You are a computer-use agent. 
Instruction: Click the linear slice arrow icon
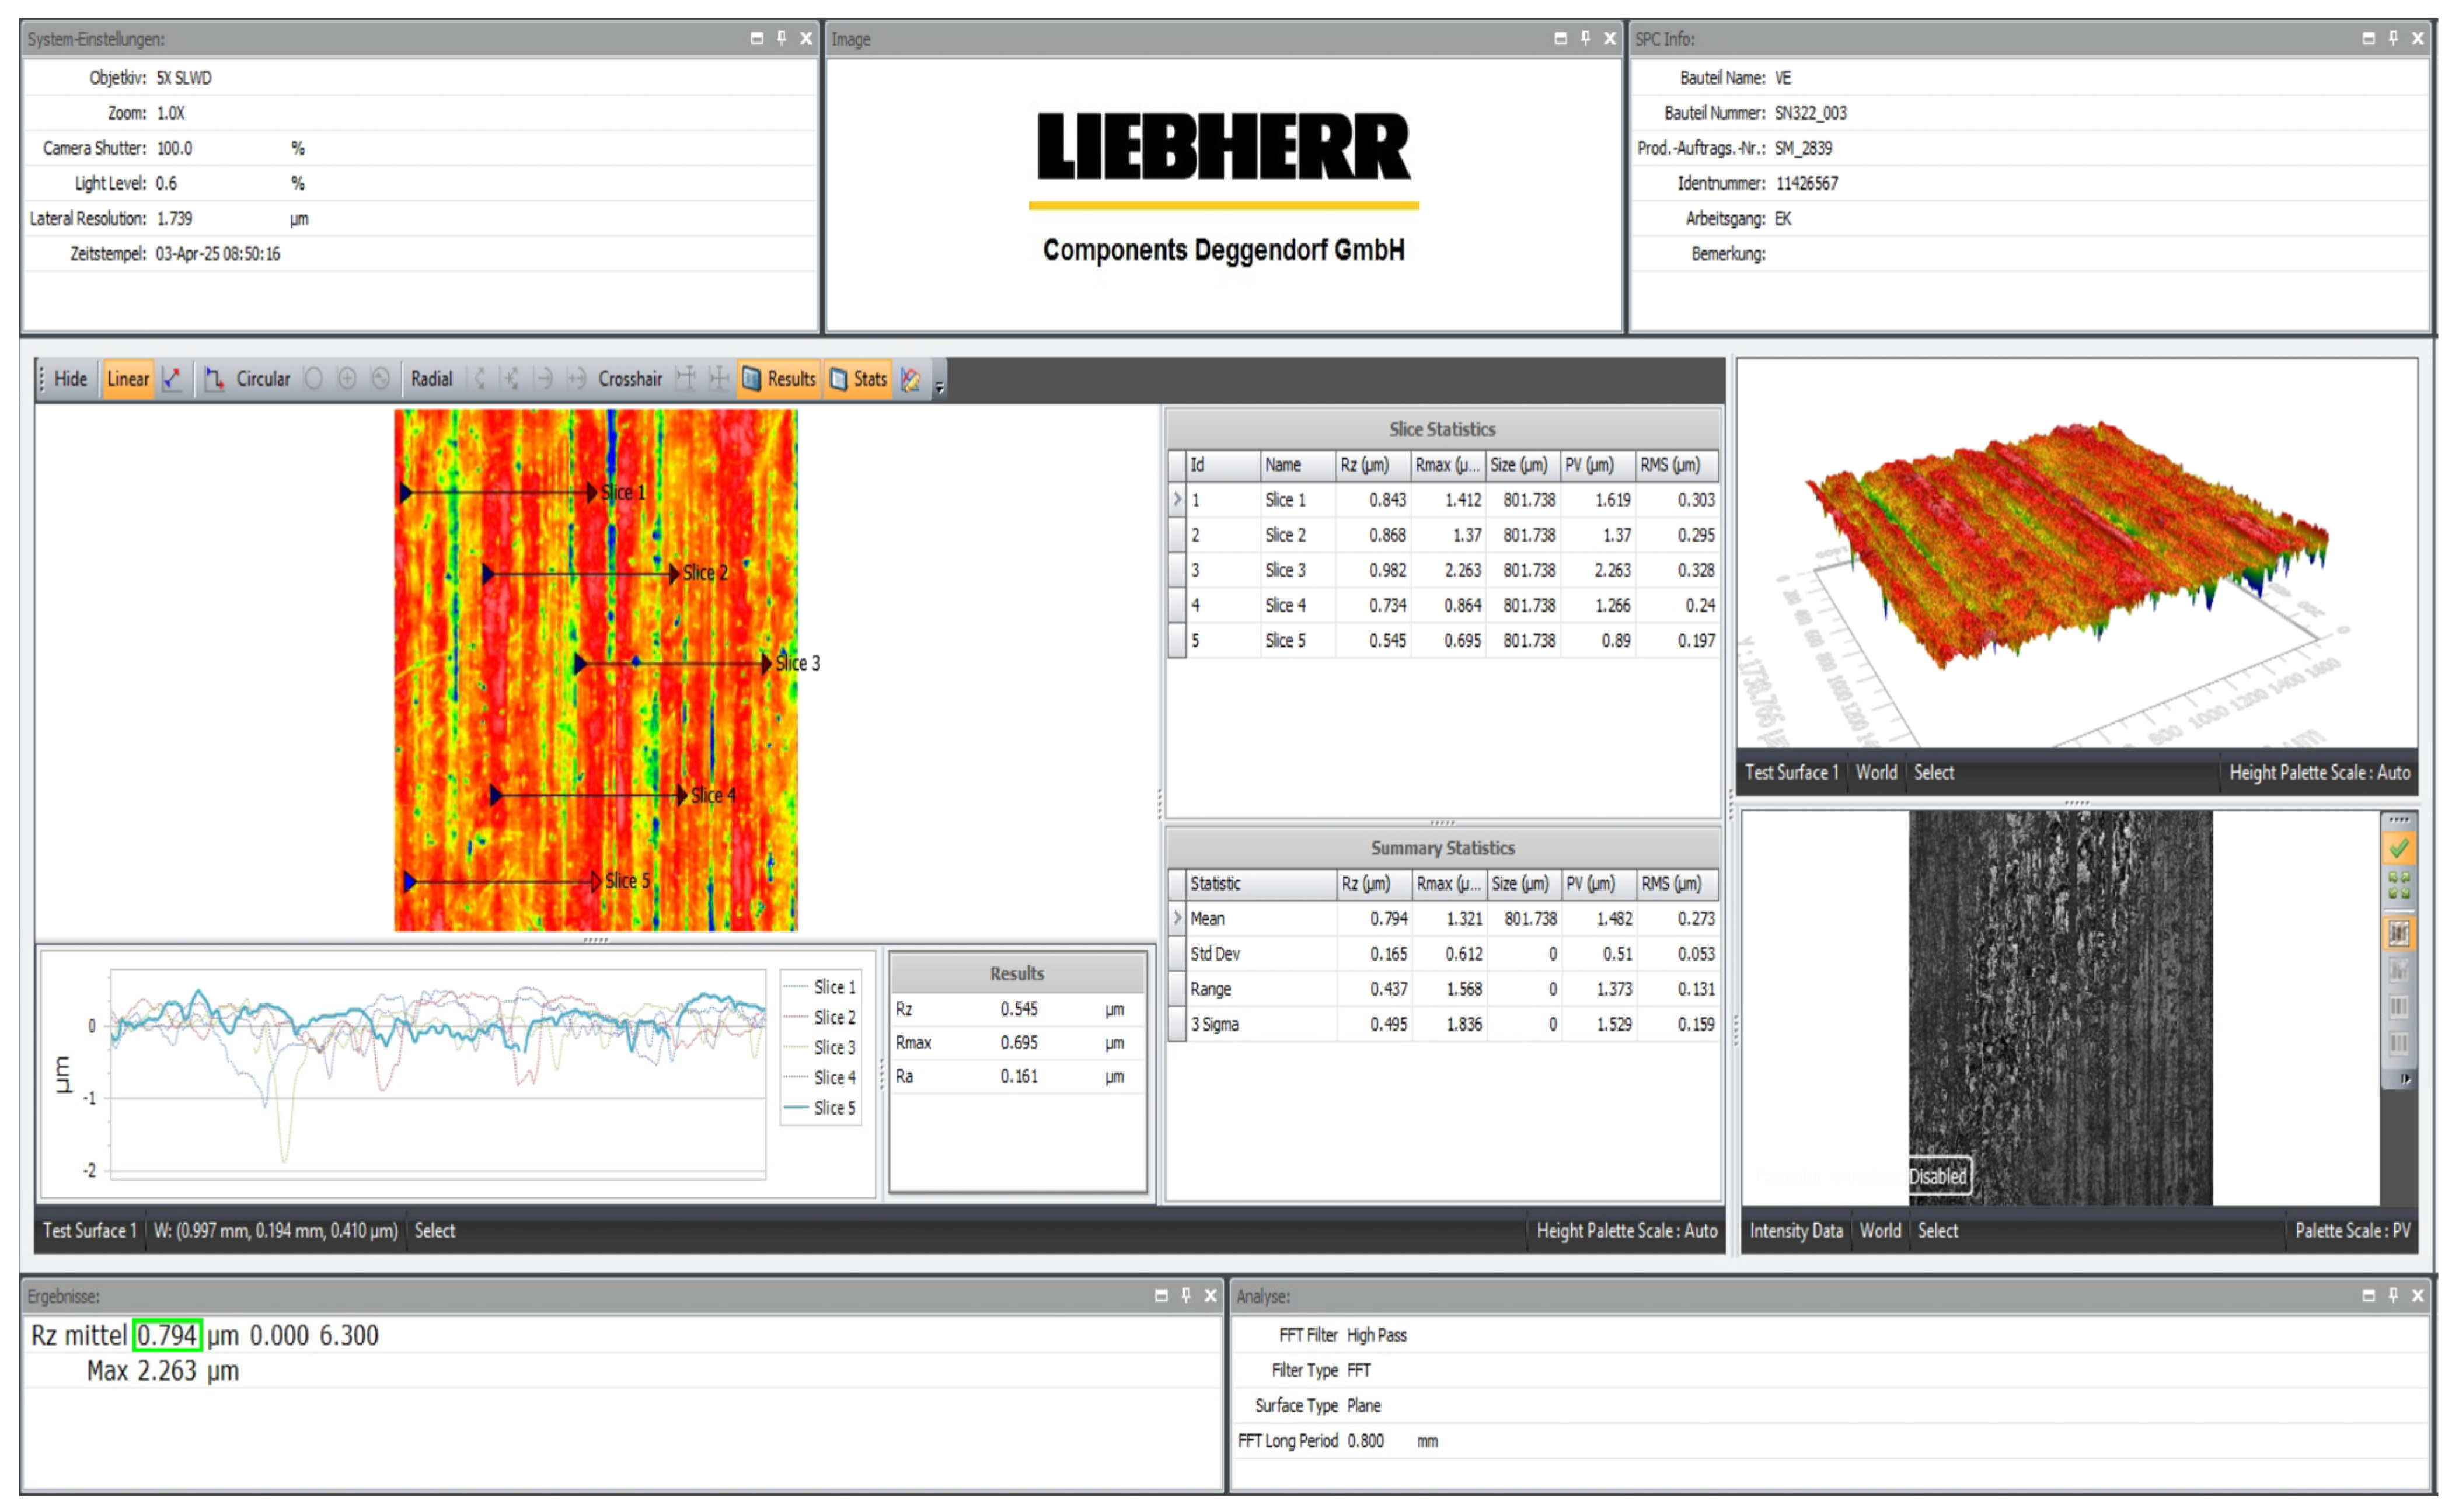pyautogui.click(x=172, y=380)
